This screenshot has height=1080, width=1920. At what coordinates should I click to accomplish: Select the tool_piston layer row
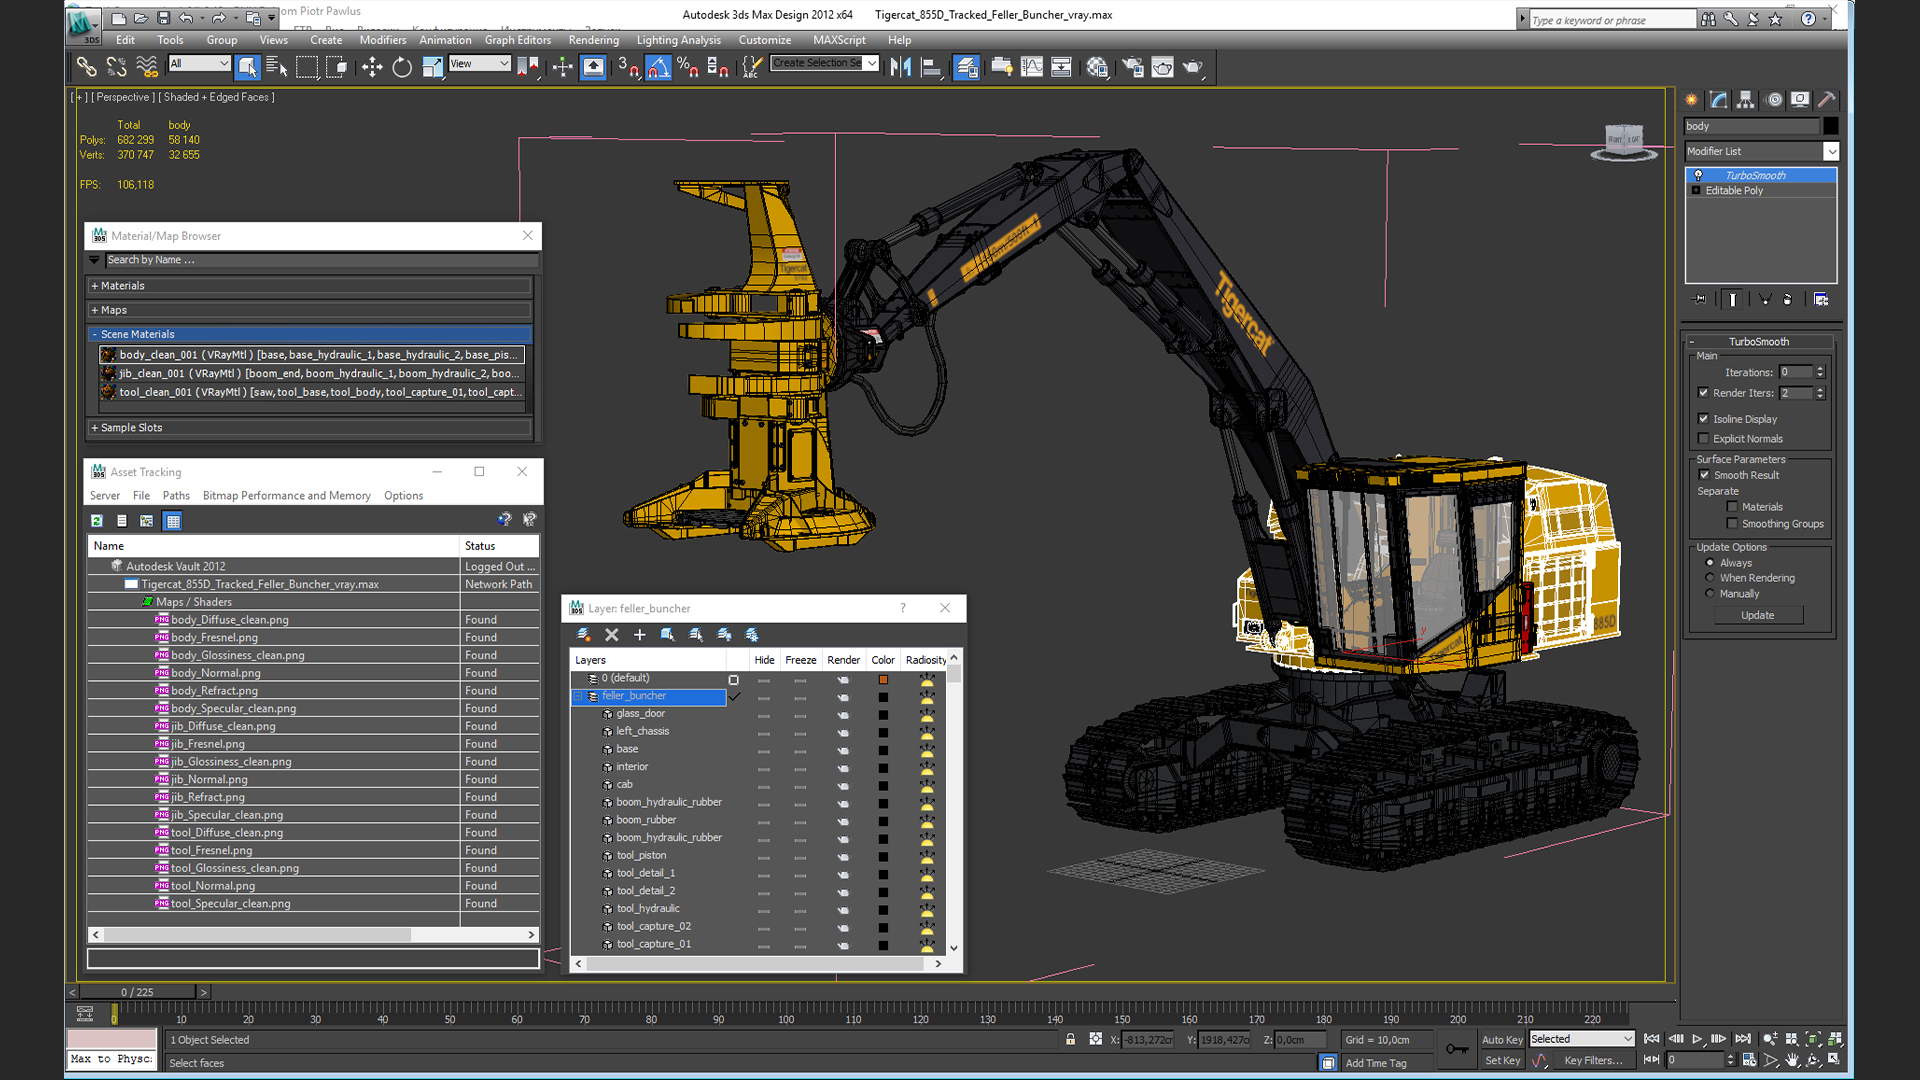point(641,855)
